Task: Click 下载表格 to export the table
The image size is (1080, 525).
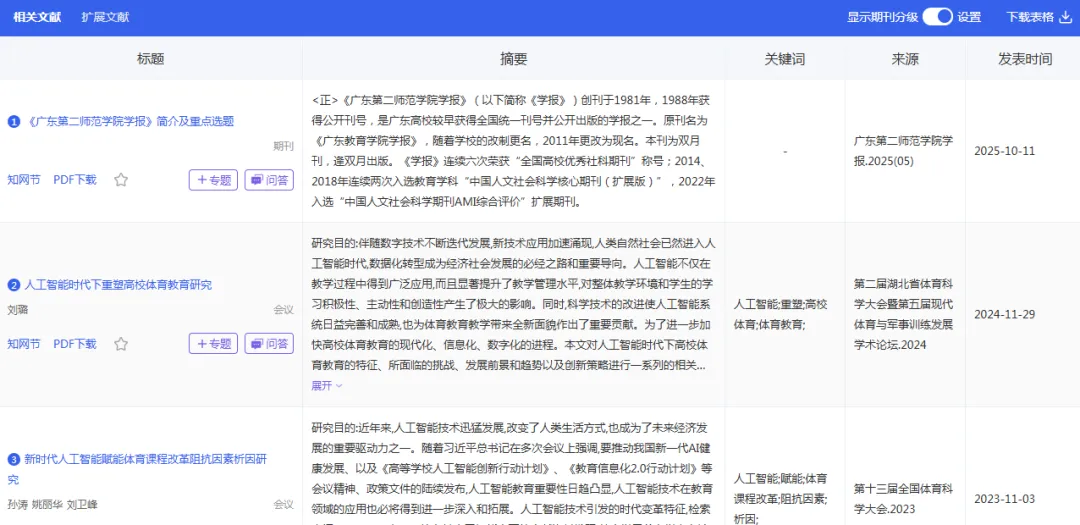Action: tap(1030, 17)
